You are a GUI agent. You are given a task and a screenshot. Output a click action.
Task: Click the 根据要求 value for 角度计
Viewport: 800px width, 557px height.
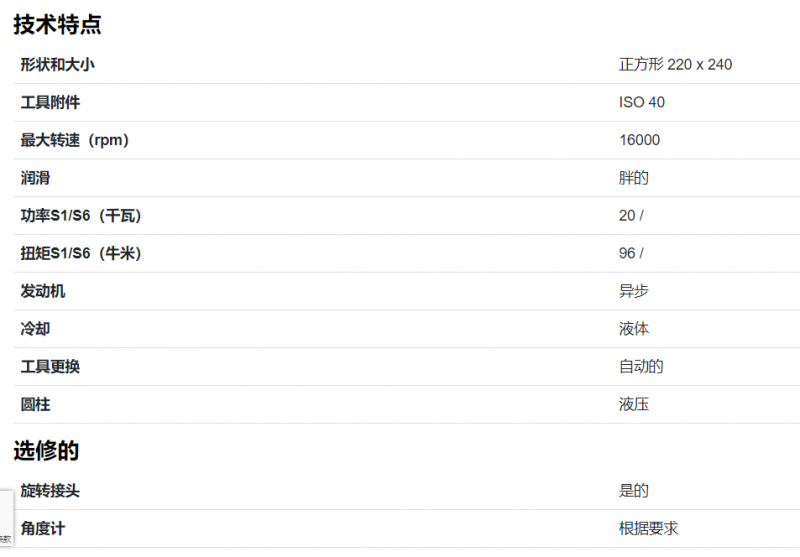click(648, 528)
